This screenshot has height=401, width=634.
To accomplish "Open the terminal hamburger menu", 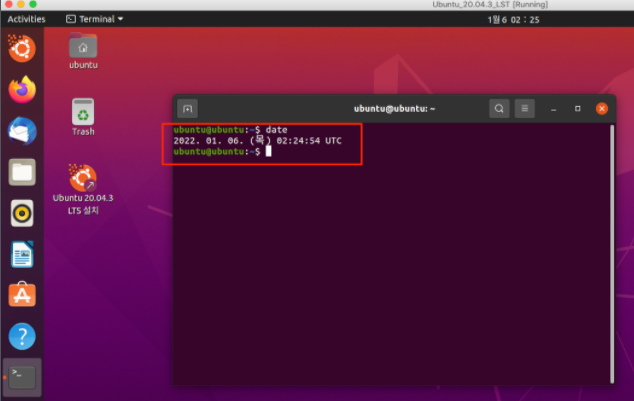I will coord(524,109).
